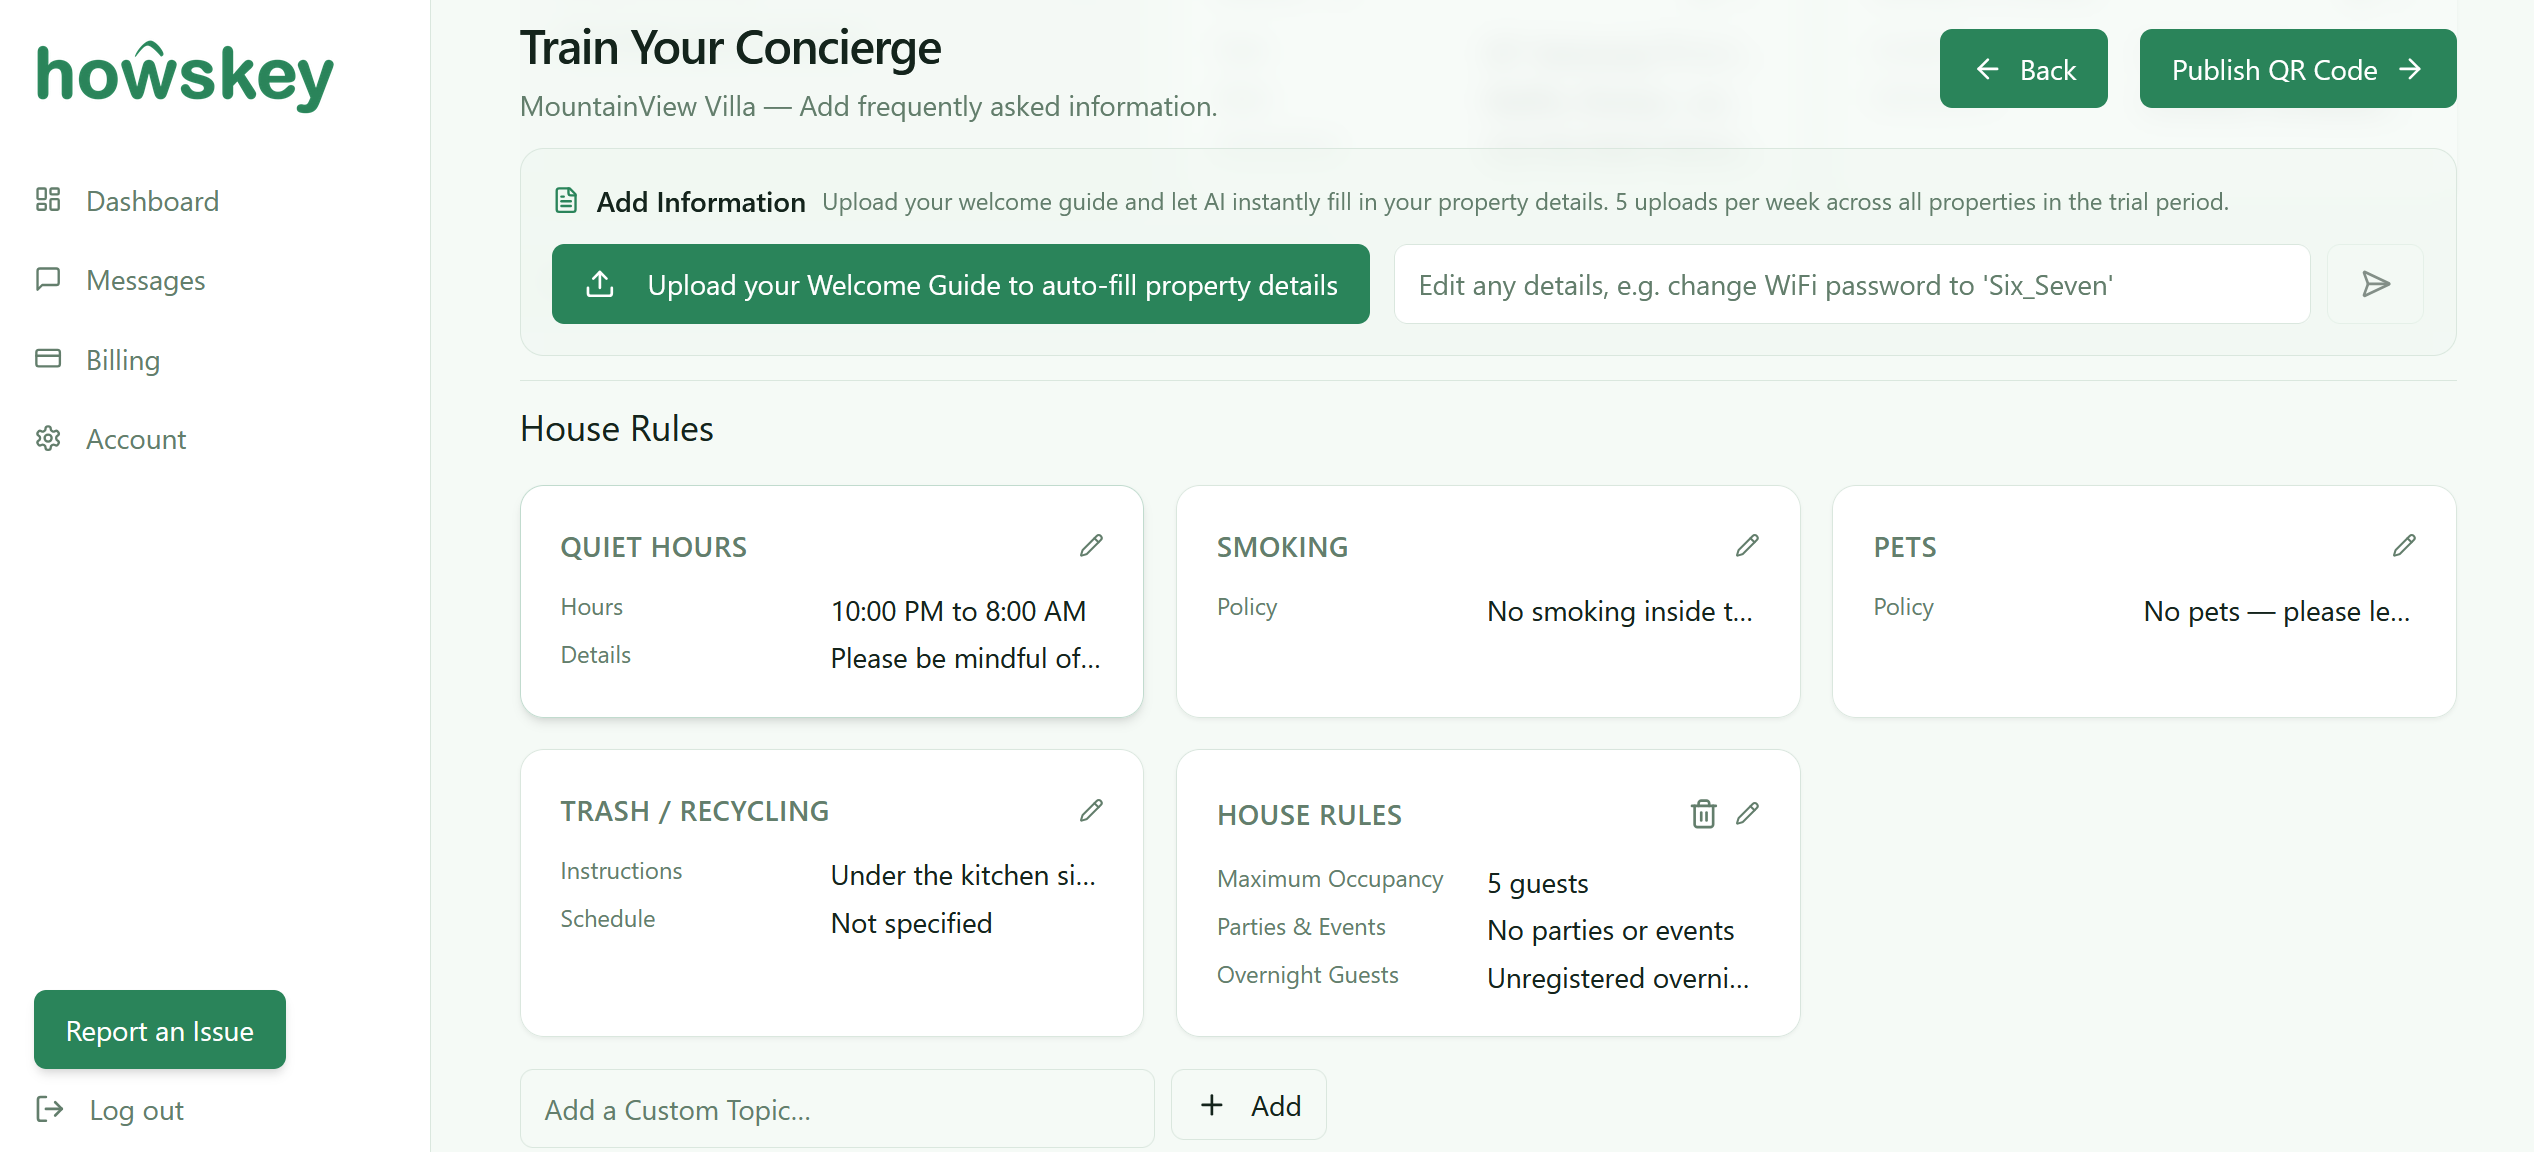
Task: Click the Back button
Action: coord(2023,69)
